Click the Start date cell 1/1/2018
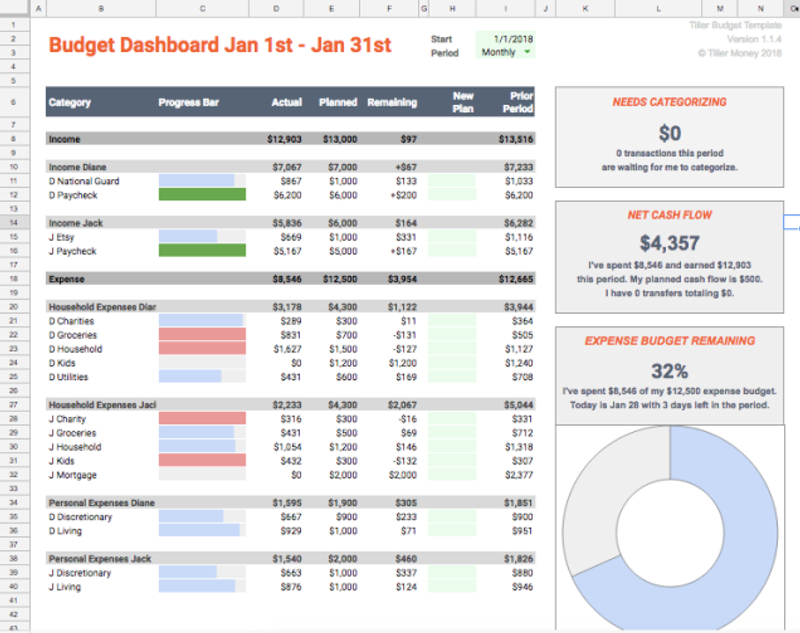This screenshot has height=633, width=800. [x=506, y=38]
